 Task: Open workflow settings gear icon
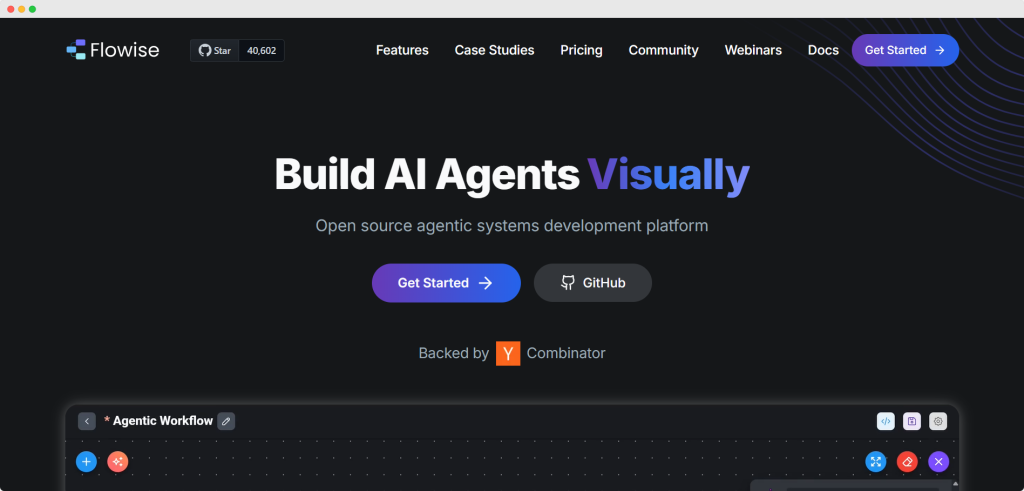click(x=938, y=421)
